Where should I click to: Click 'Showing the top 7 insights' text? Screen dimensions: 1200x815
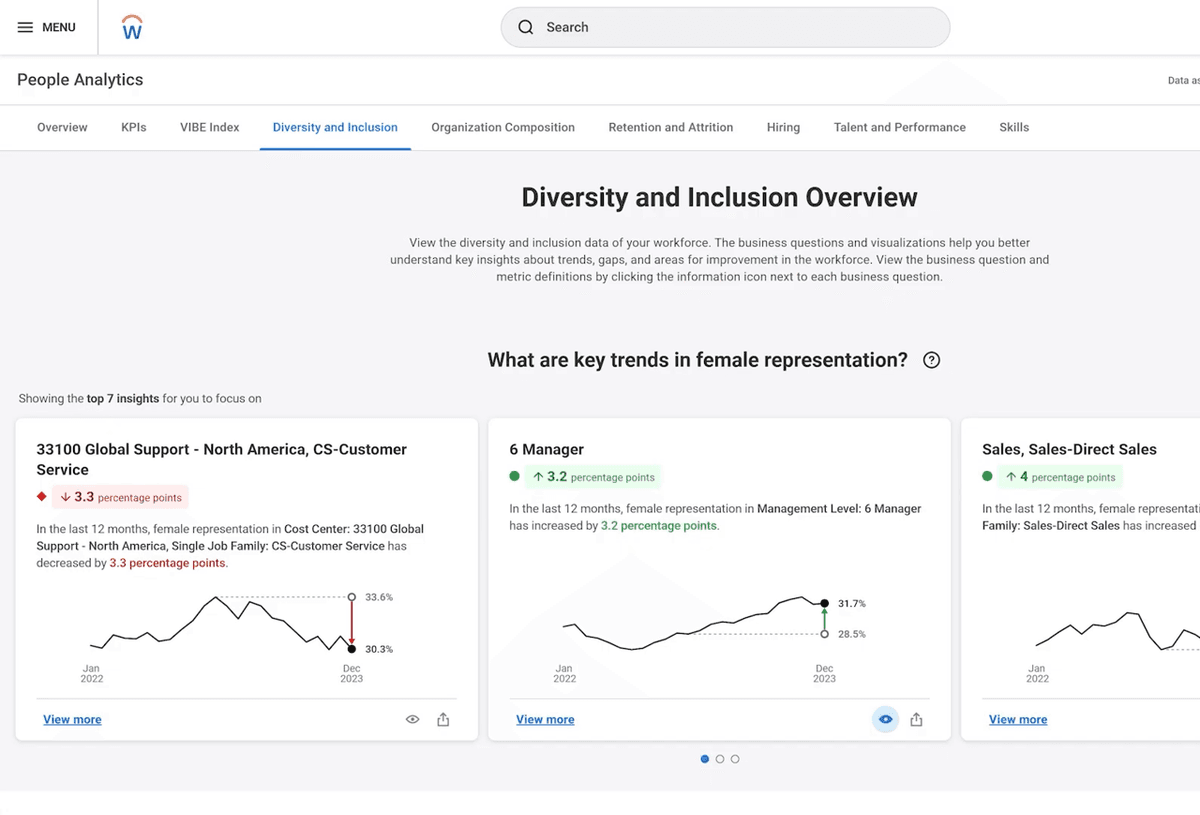tap(140, 398)
